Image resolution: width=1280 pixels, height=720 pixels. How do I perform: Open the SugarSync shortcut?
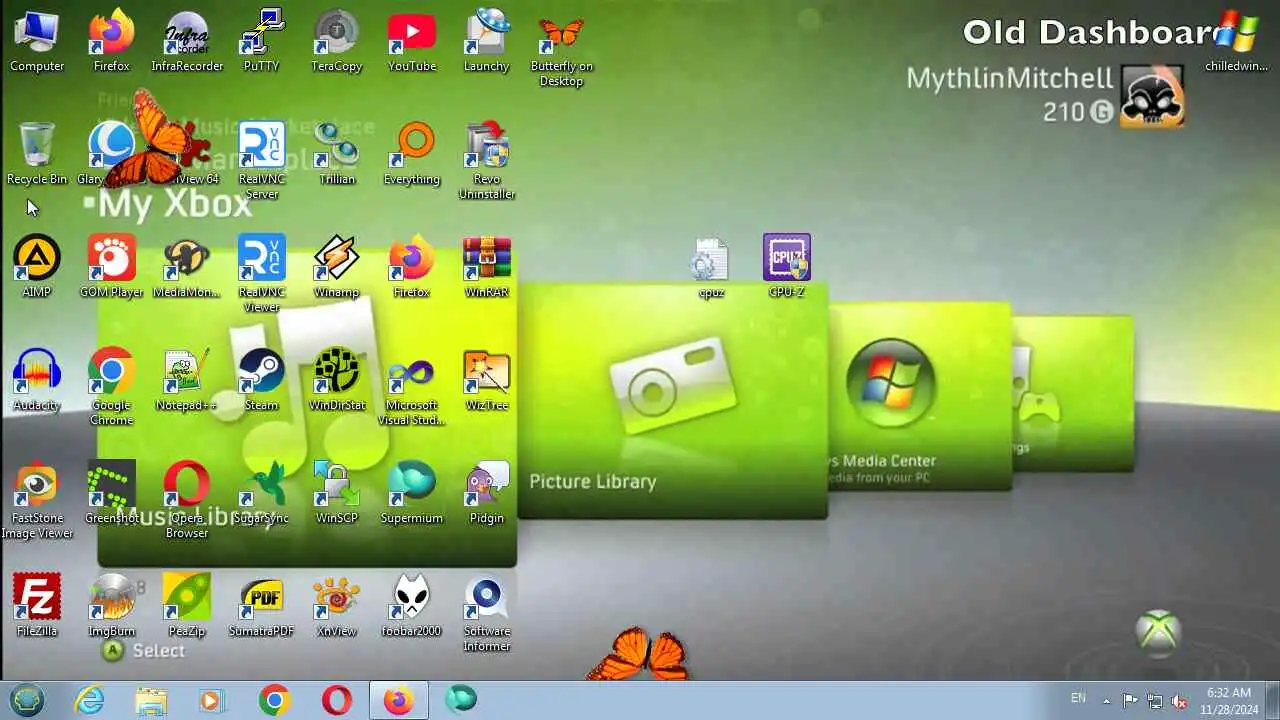(261, 493)
